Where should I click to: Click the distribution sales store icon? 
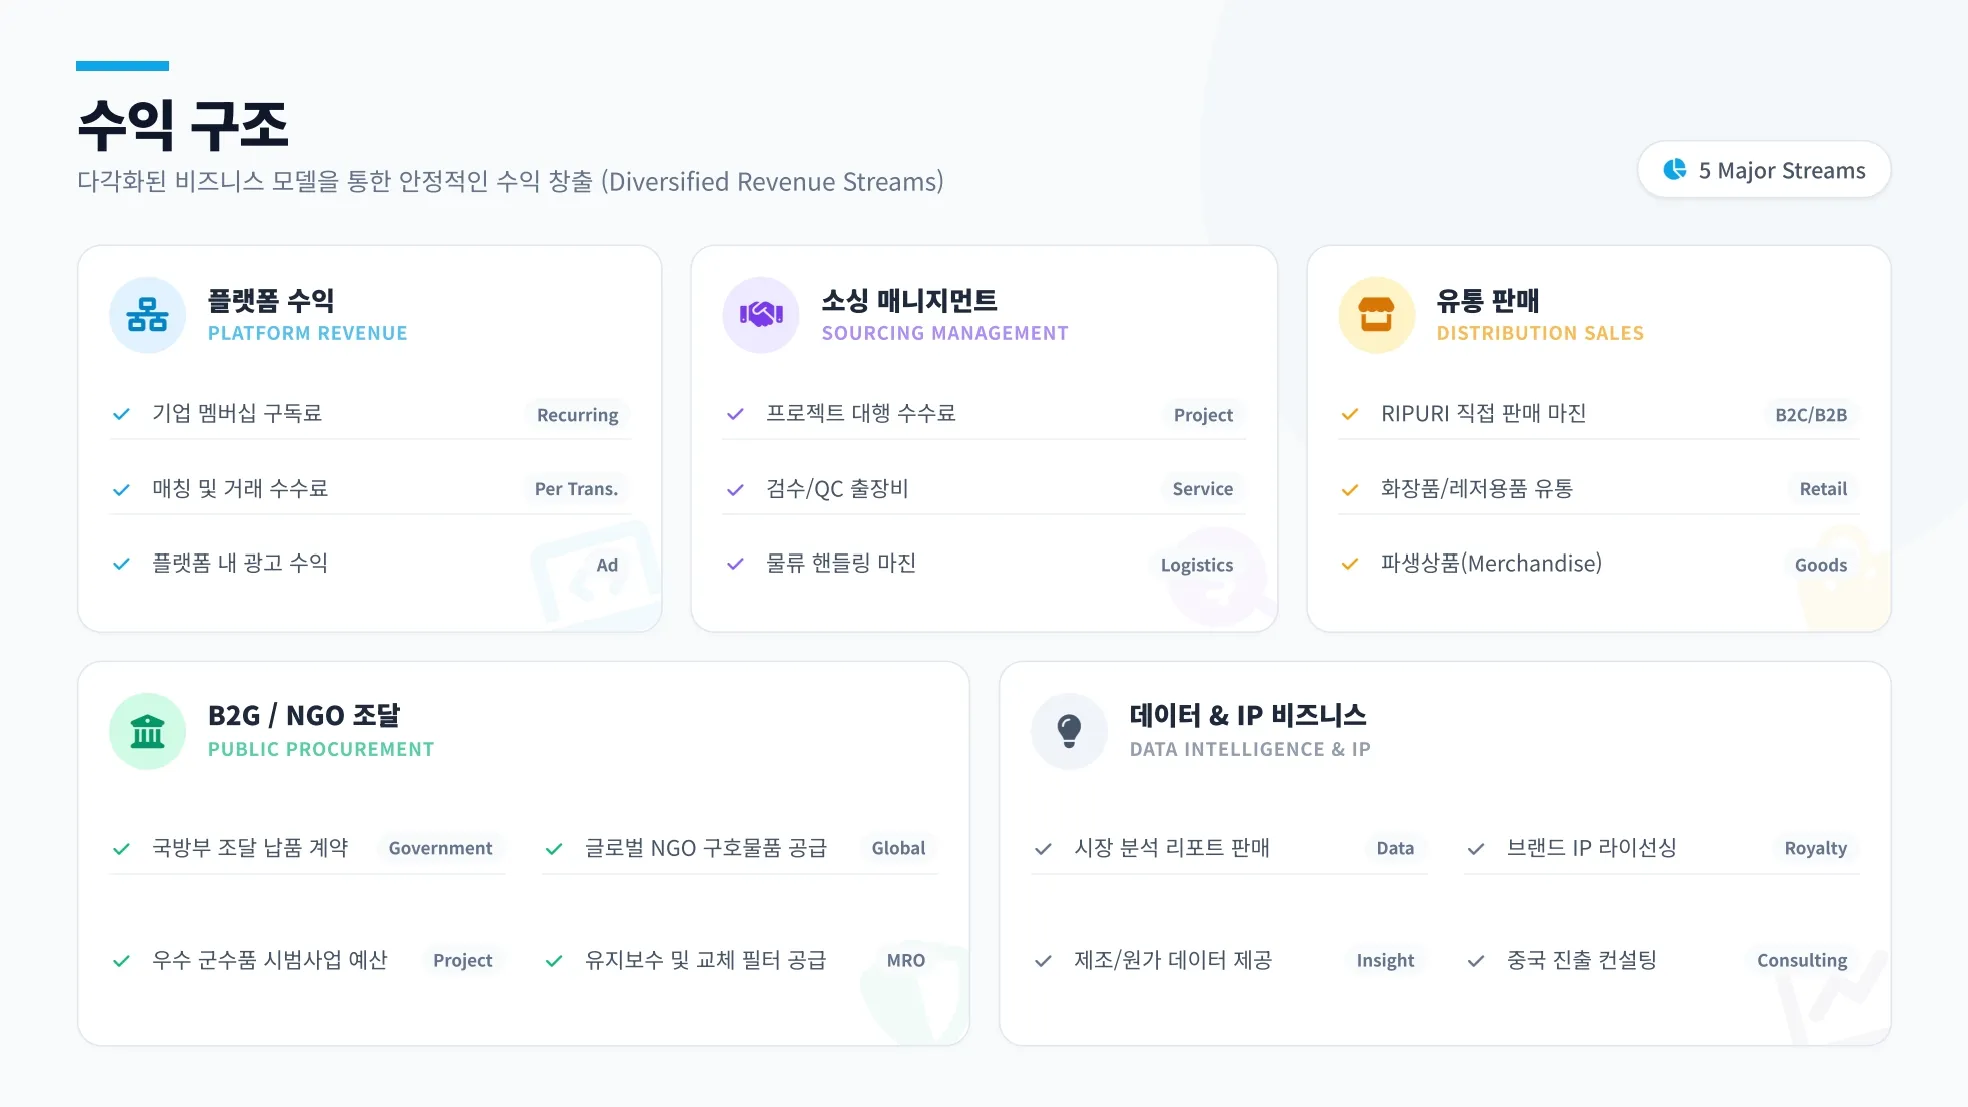[x=1376, y=315]
